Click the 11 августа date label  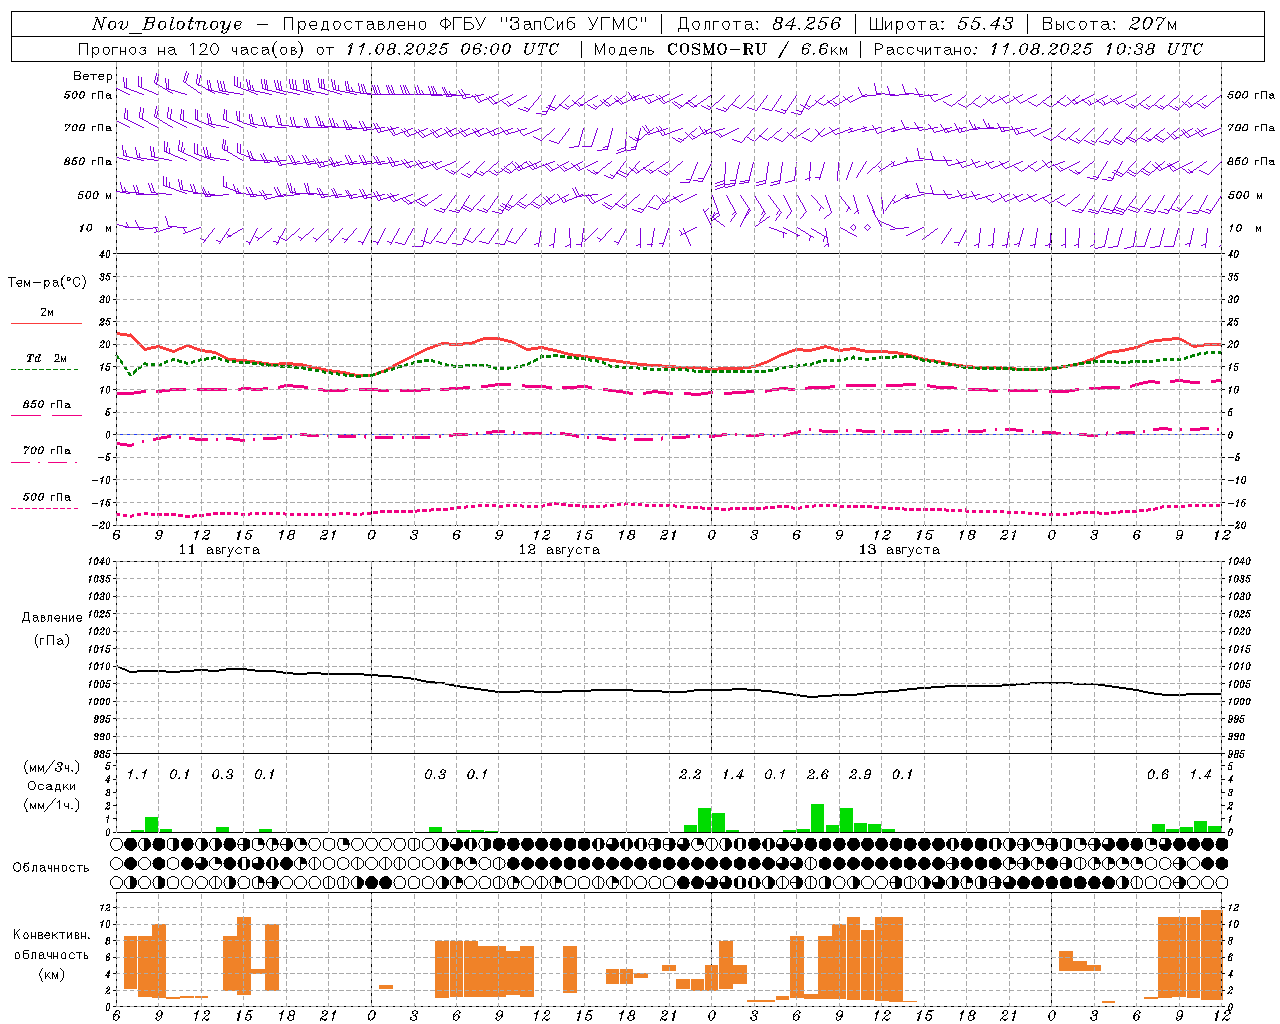[219, 550]
